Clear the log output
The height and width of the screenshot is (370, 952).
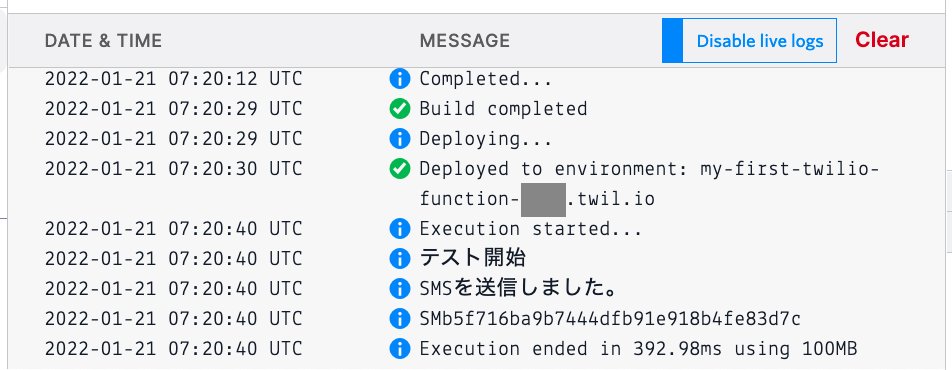882,40
